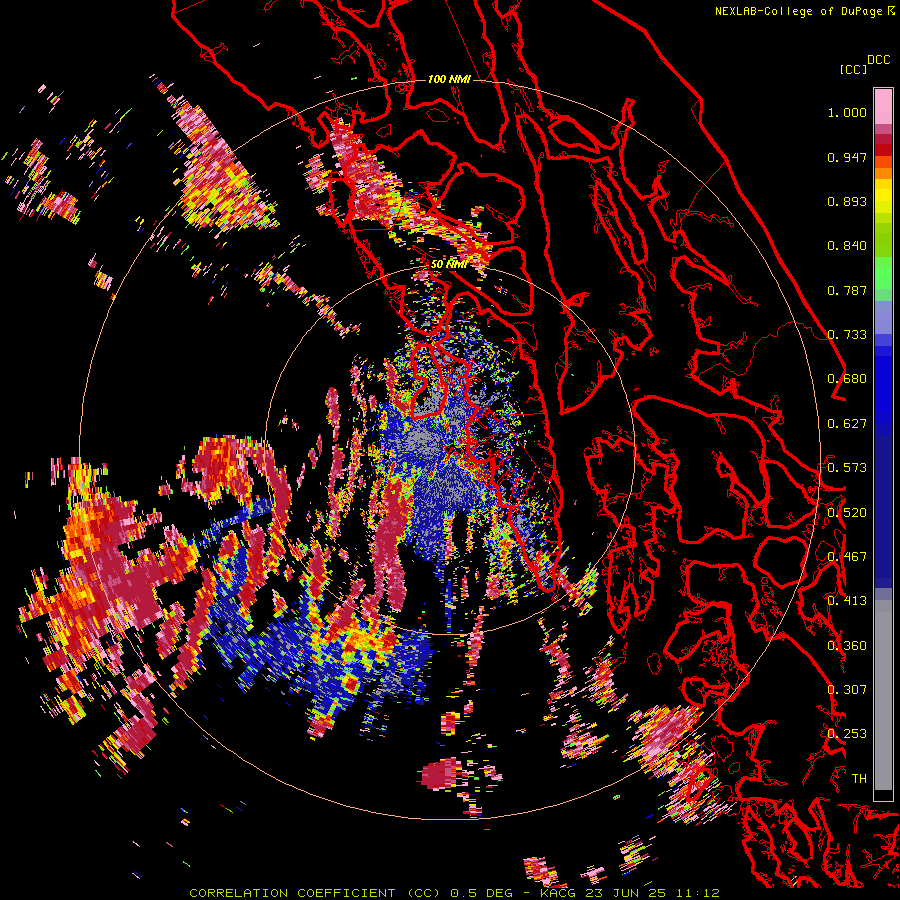Click the 100 NMI range ring label

point(449,79)
